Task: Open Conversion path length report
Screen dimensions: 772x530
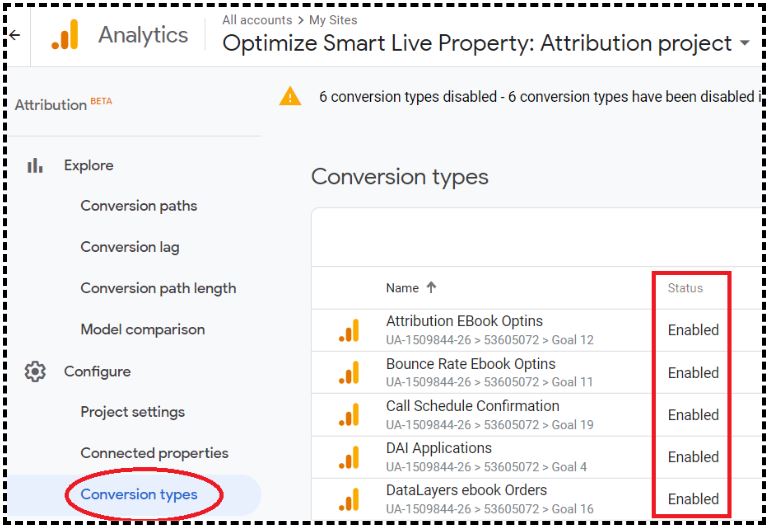Action: click(159, 288)
